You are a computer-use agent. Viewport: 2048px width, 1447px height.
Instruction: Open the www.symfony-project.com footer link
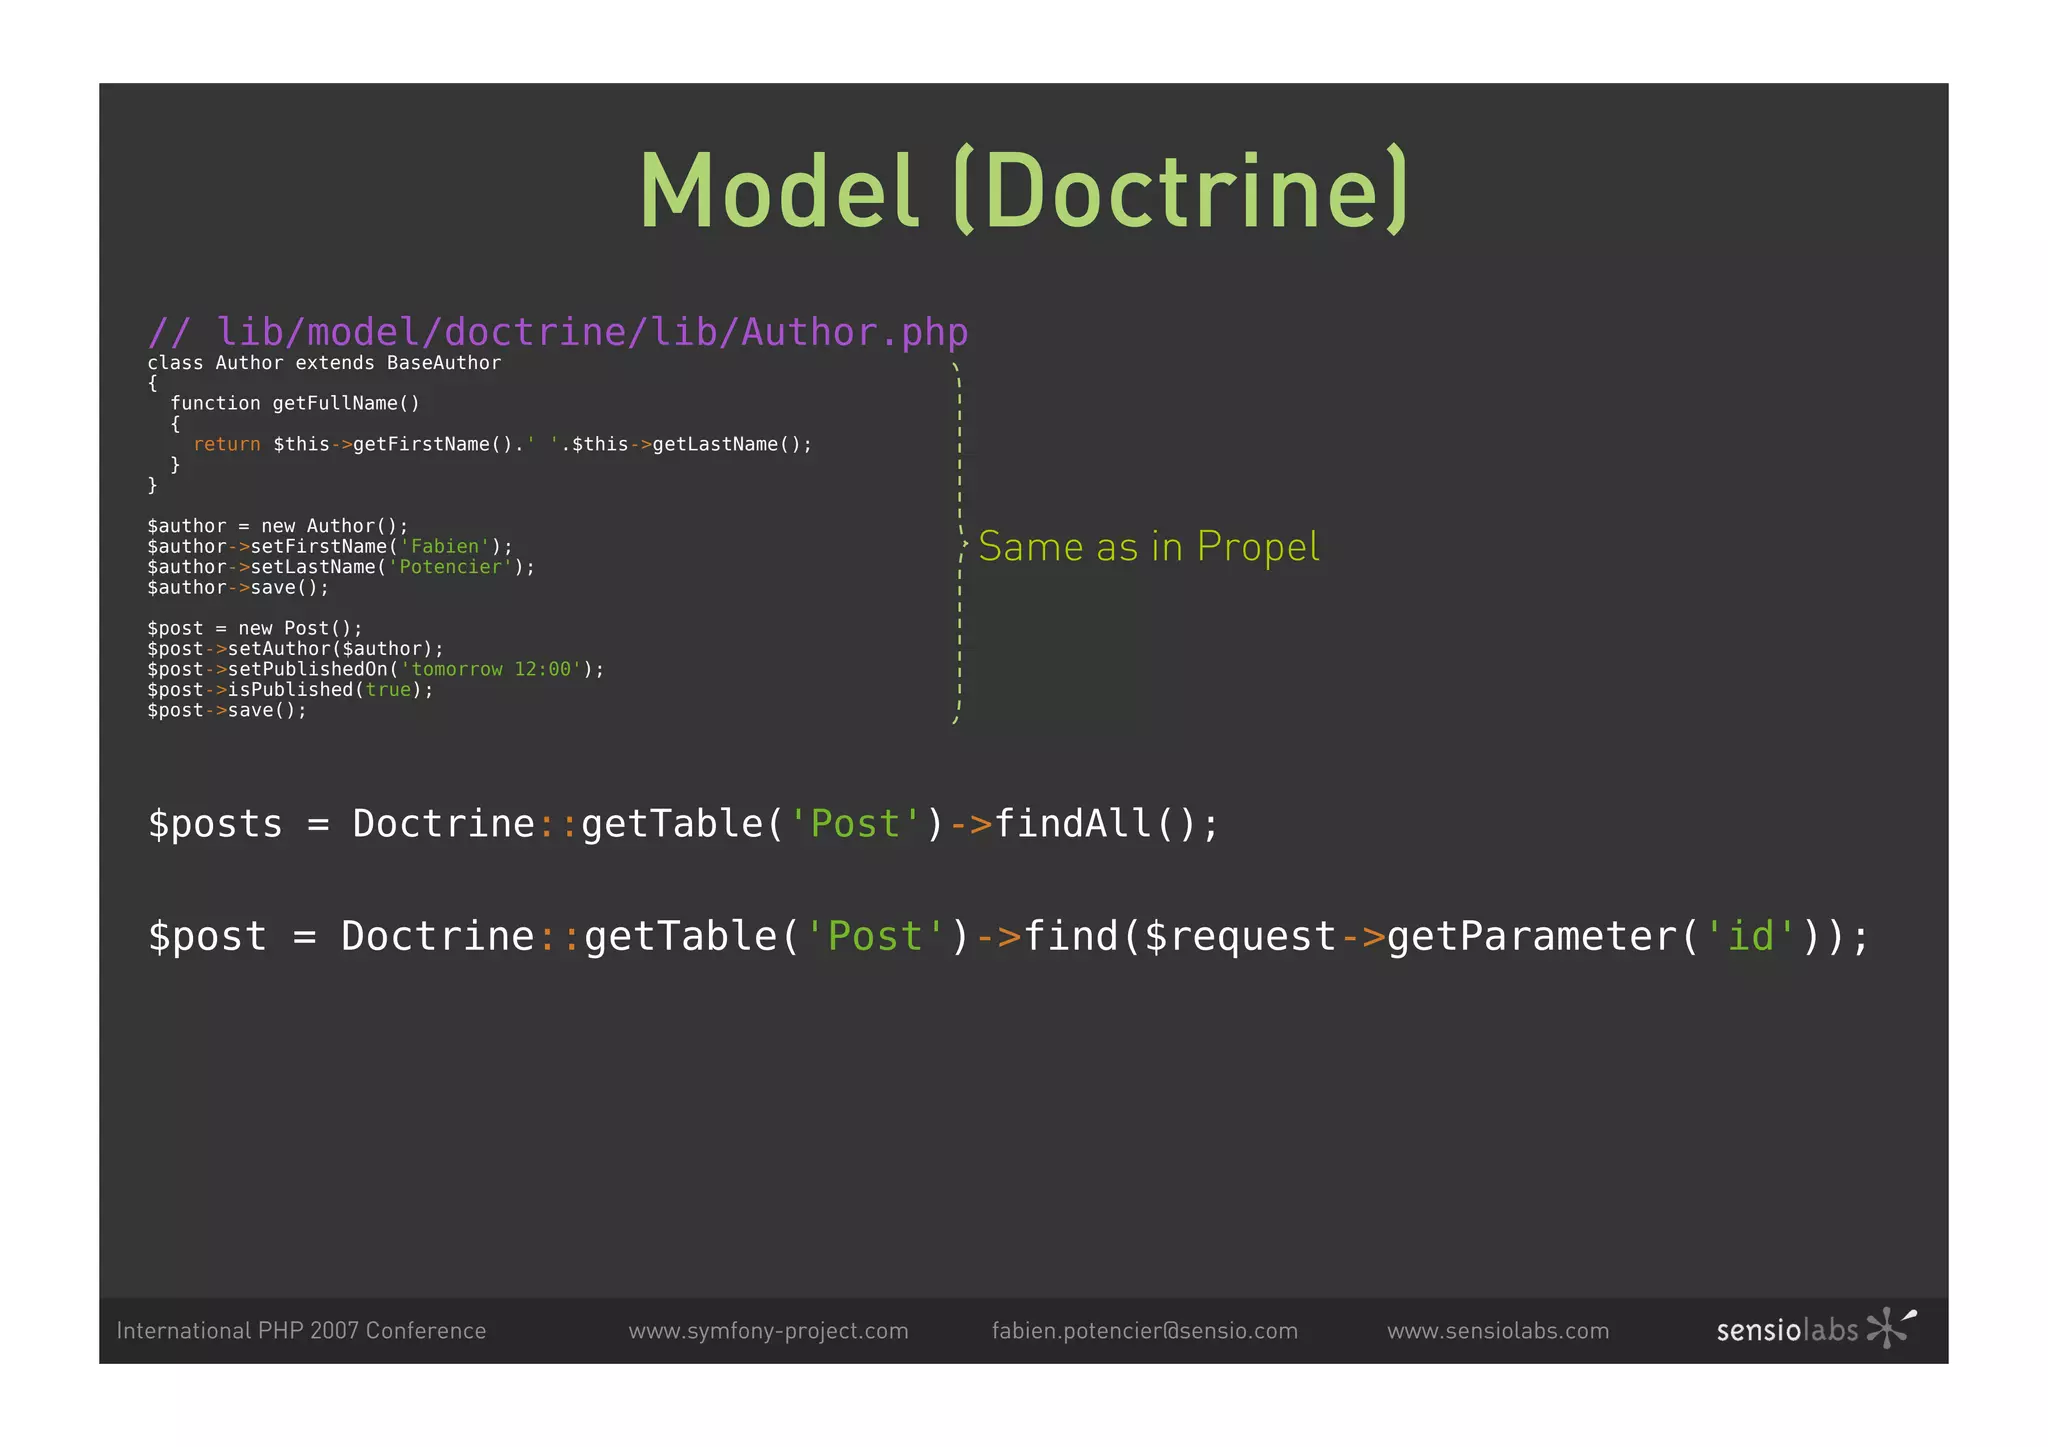point(768,1331)
